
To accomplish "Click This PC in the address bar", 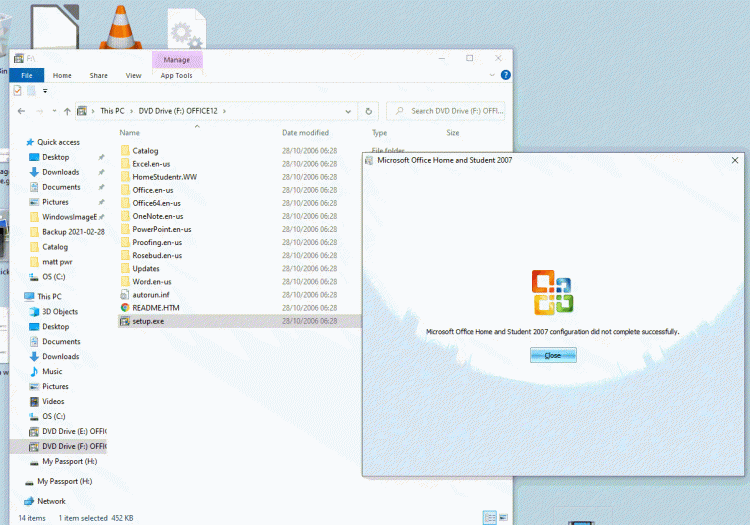I will point(112,111).
